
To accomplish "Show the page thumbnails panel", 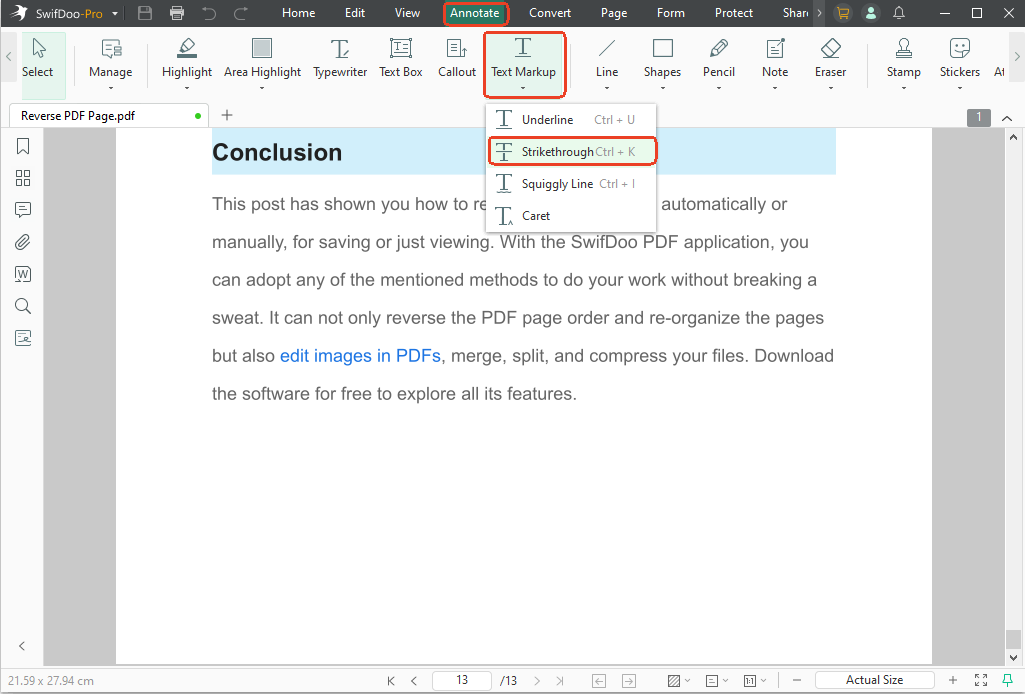I will click(x=23, y=178).
